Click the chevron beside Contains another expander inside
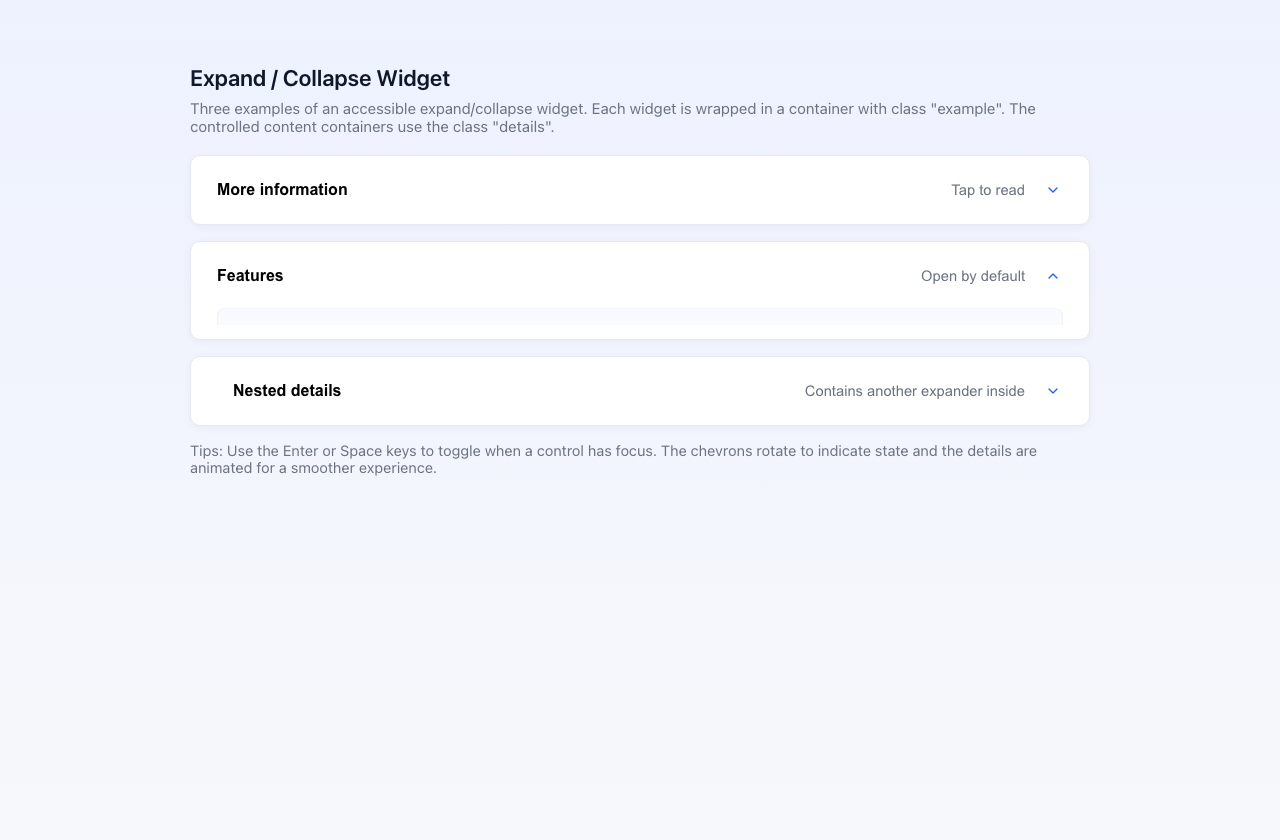Image resolution: width=1280 pixels, height=840 pixels. [x=1052, y=391]
